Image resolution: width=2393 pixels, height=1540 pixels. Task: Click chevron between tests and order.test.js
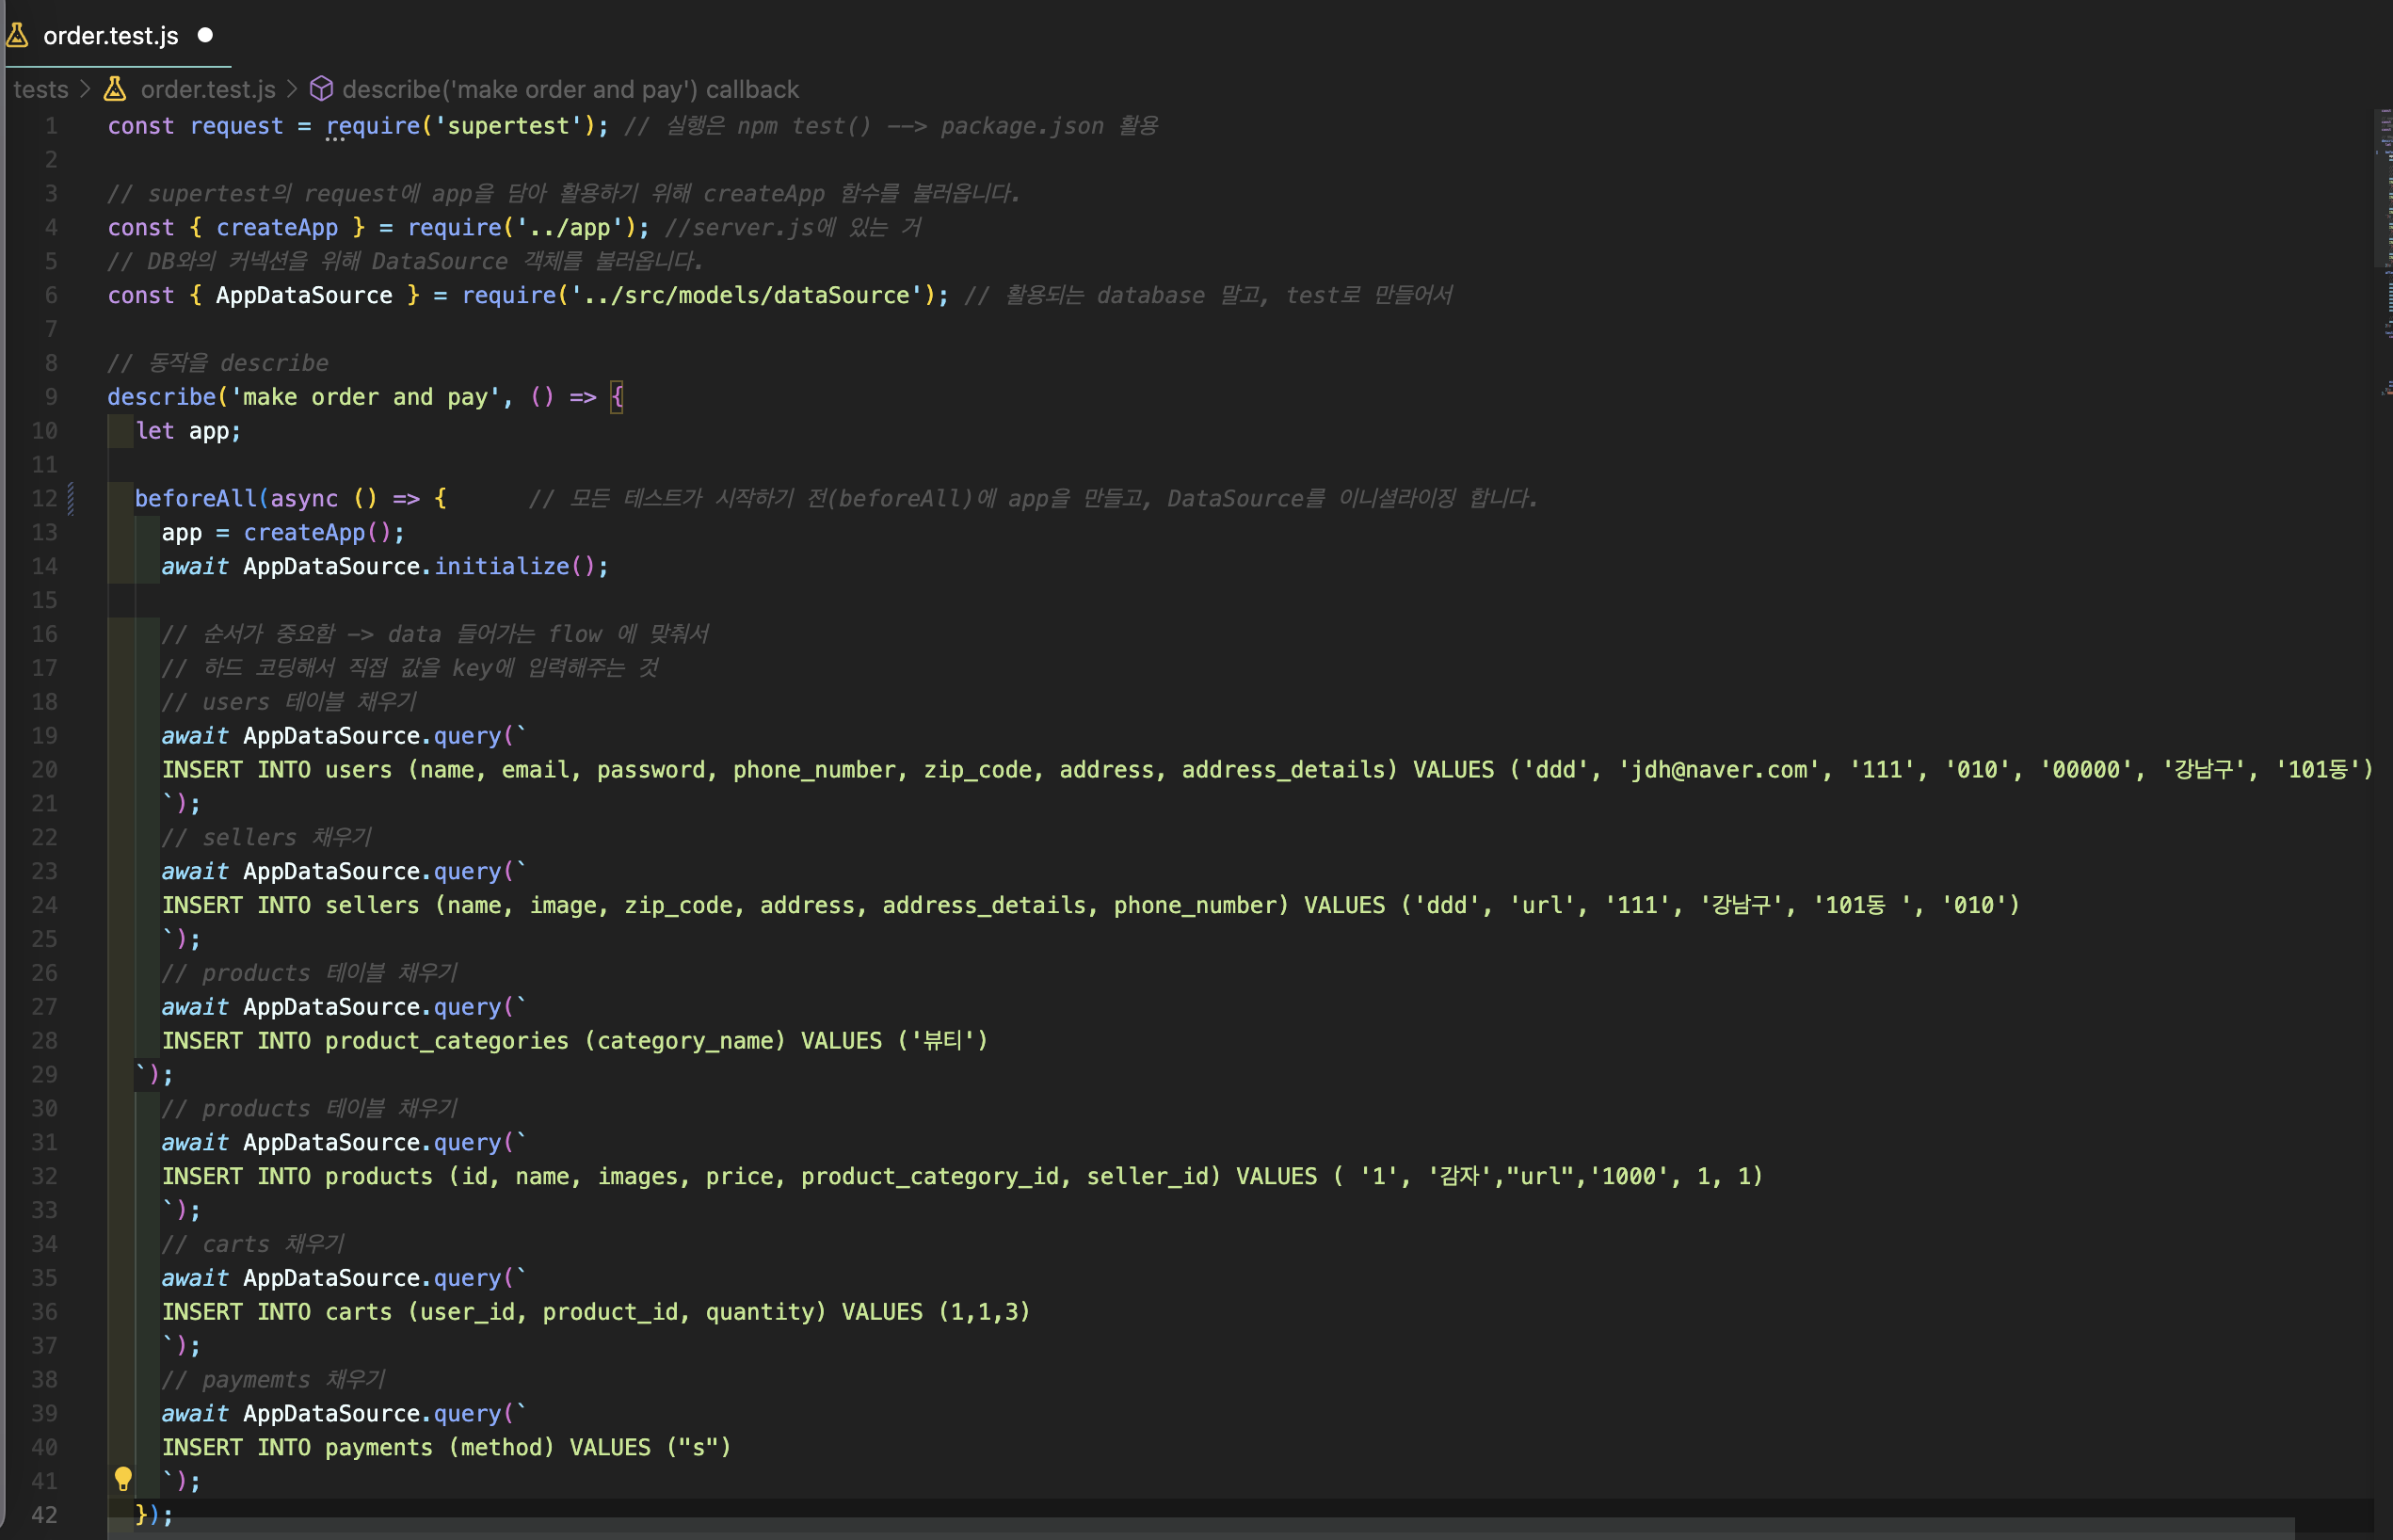pyautogui.click(x=85, y=89)
